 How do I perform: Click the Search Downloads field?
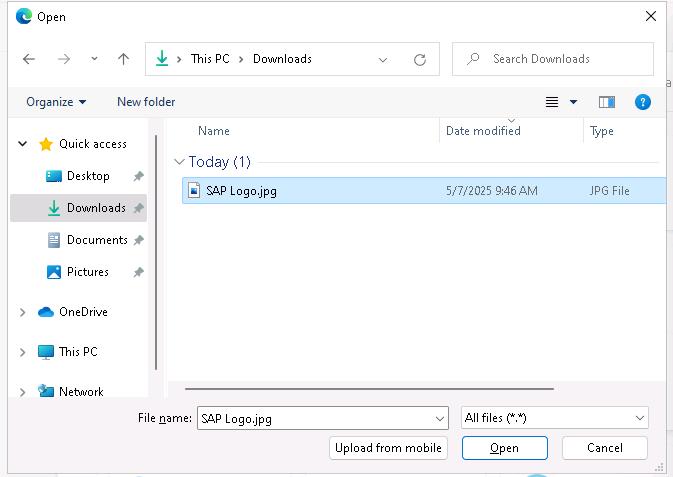point(560,59)
